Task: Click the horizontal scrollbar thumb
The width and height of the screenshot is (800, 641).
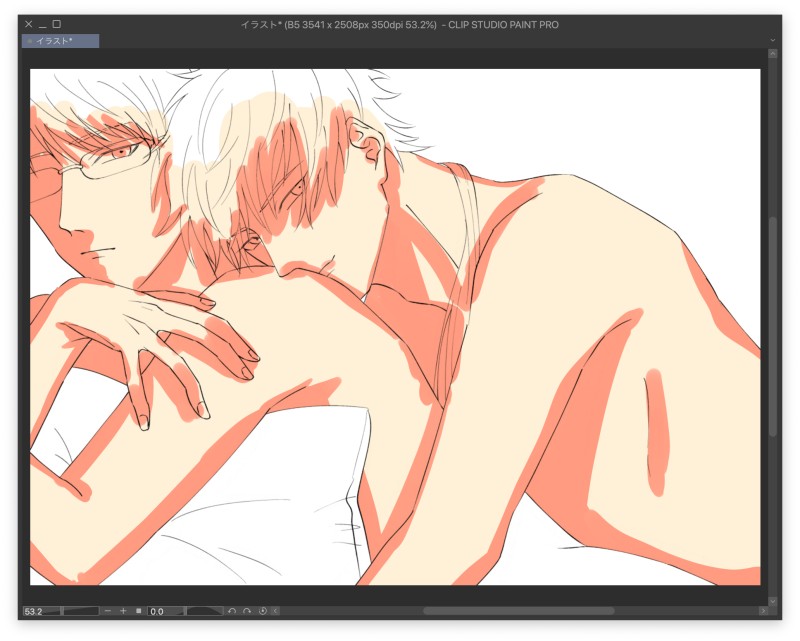Action: 518,611
